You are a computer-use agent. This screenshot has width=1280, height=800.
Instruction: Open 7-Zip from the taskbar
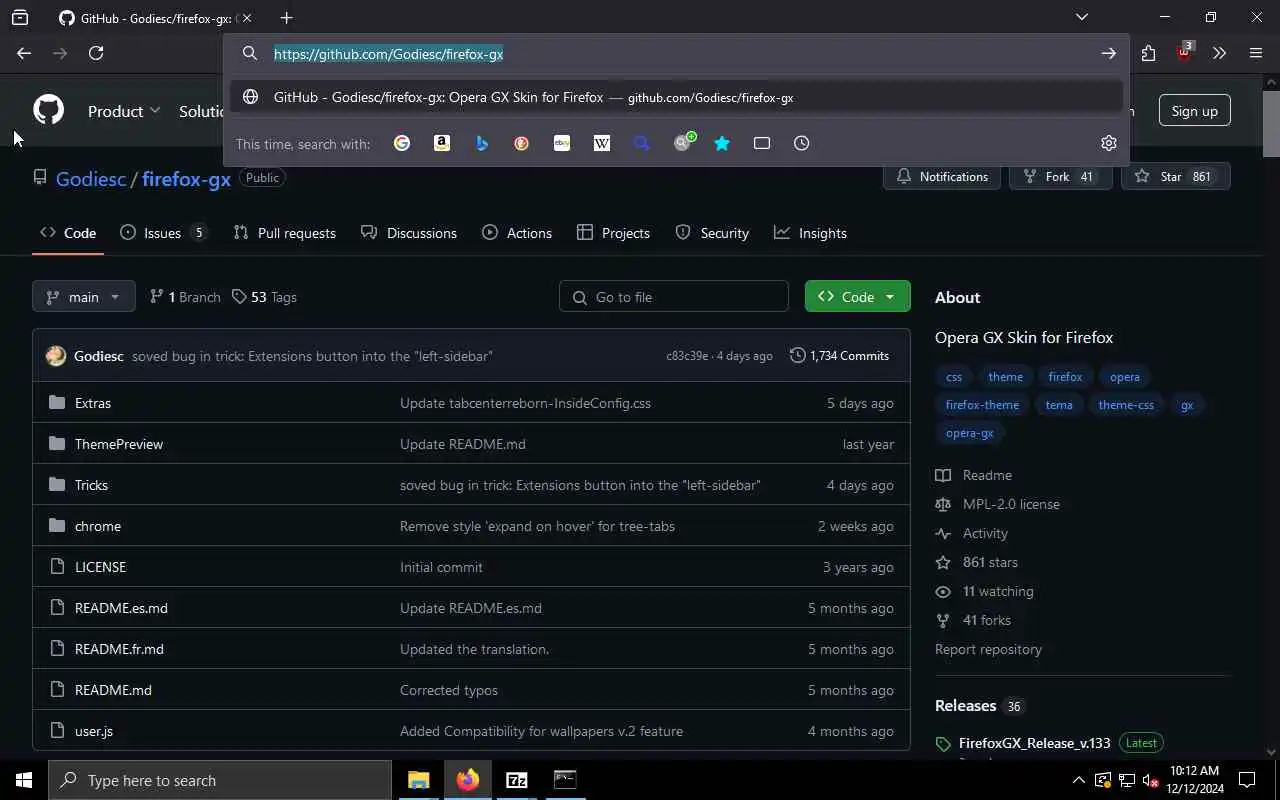pyautogui.click(x=516, y=780)
